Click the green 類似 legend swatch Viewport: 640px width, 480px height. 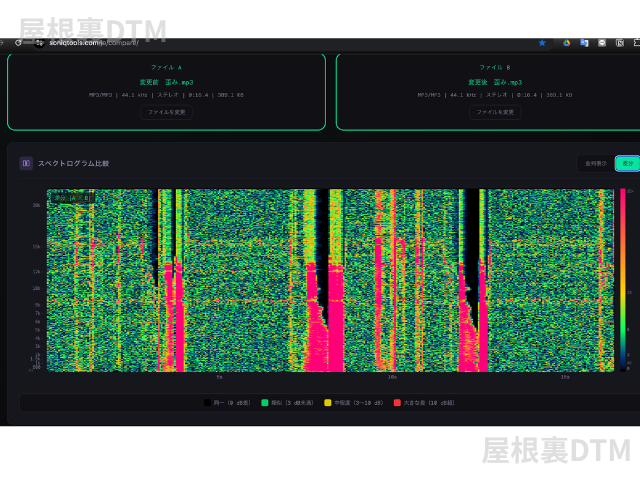tap(264, 403)
